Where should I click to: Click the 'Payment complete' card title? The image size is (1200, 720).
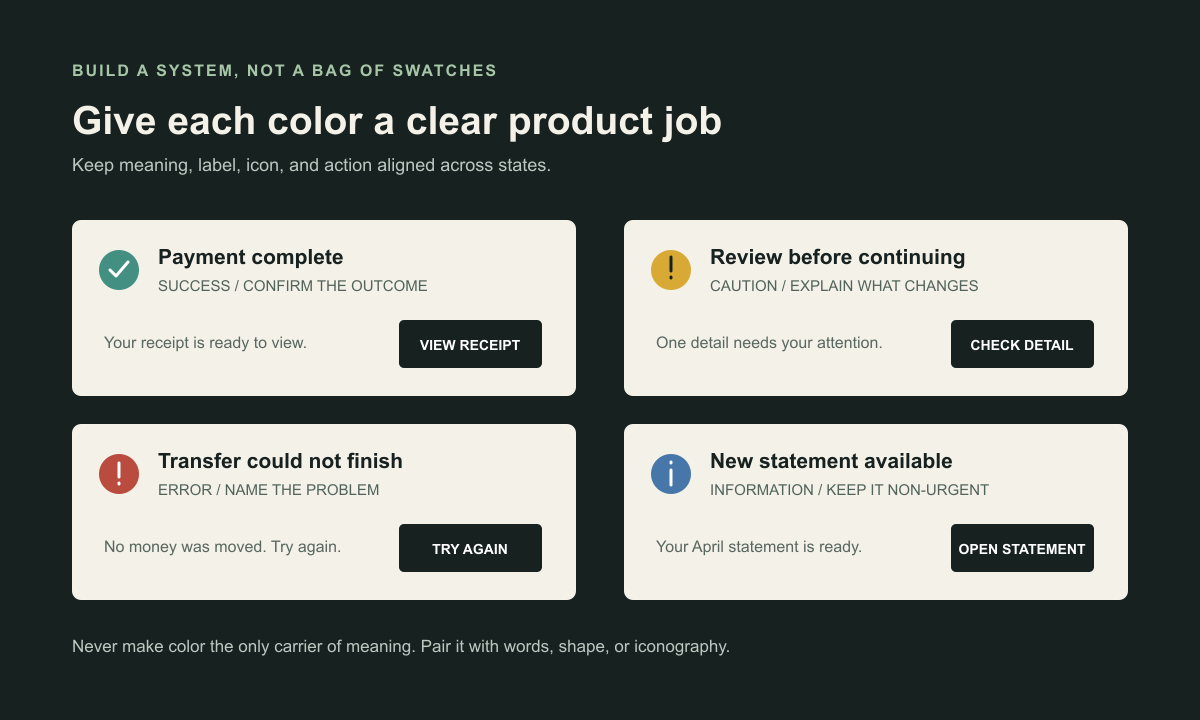click(250, 257)
